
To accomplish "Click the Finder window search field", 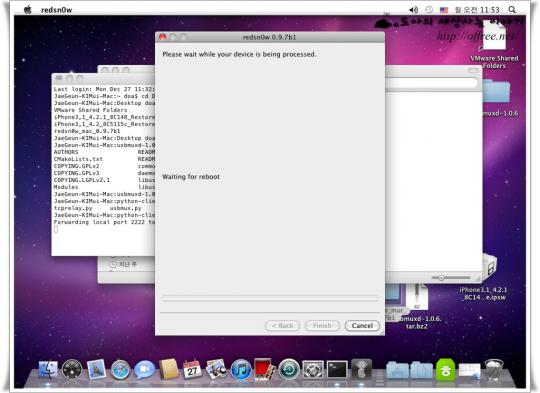I will [x=432, y=83].
